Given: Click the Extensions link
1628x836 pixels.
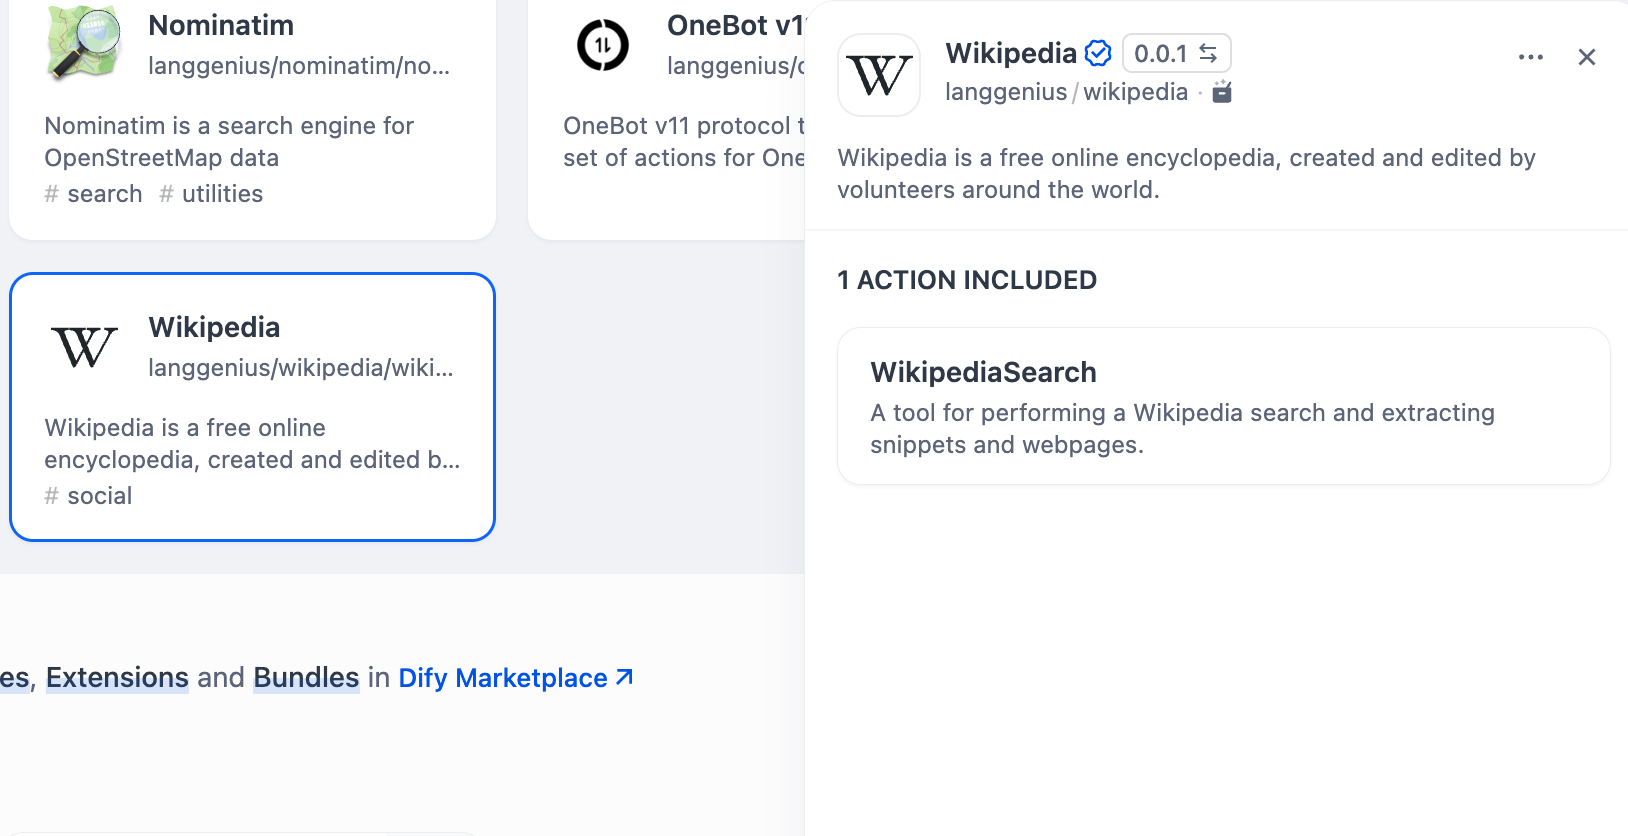Looking at the screenshot, I should [x=117, y=678].
